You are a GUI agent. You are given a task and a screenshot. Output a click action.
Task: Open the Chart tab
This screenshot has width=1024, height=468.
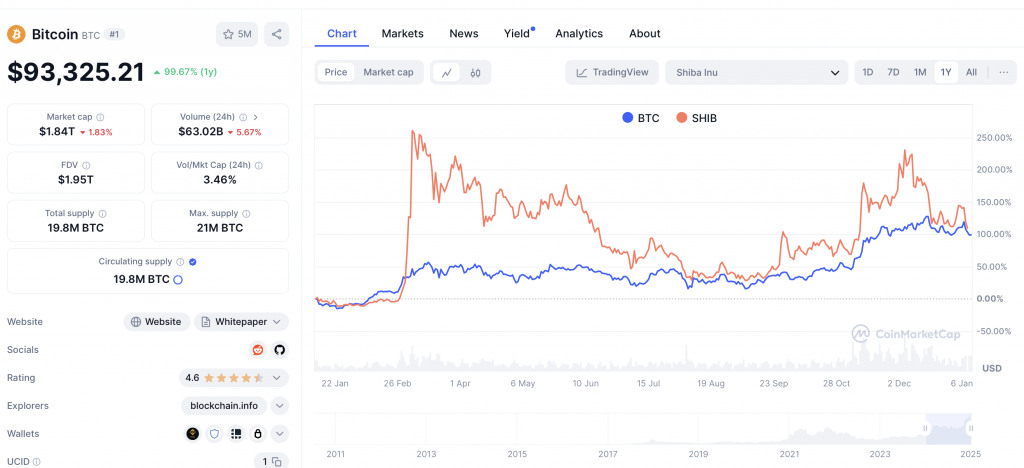coord(342,33)
